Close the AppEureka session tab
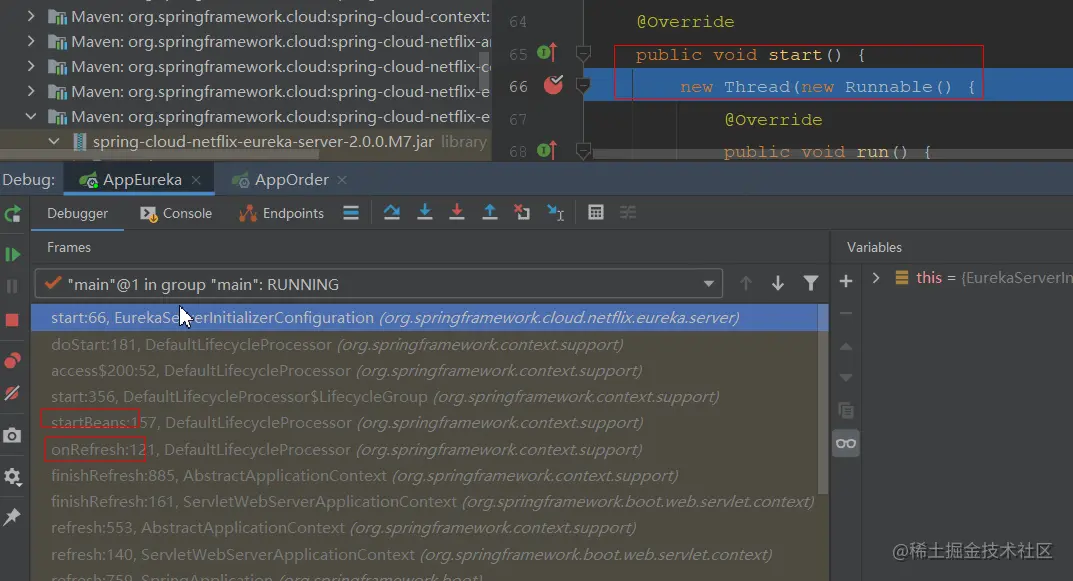 (x=196, y=180)
